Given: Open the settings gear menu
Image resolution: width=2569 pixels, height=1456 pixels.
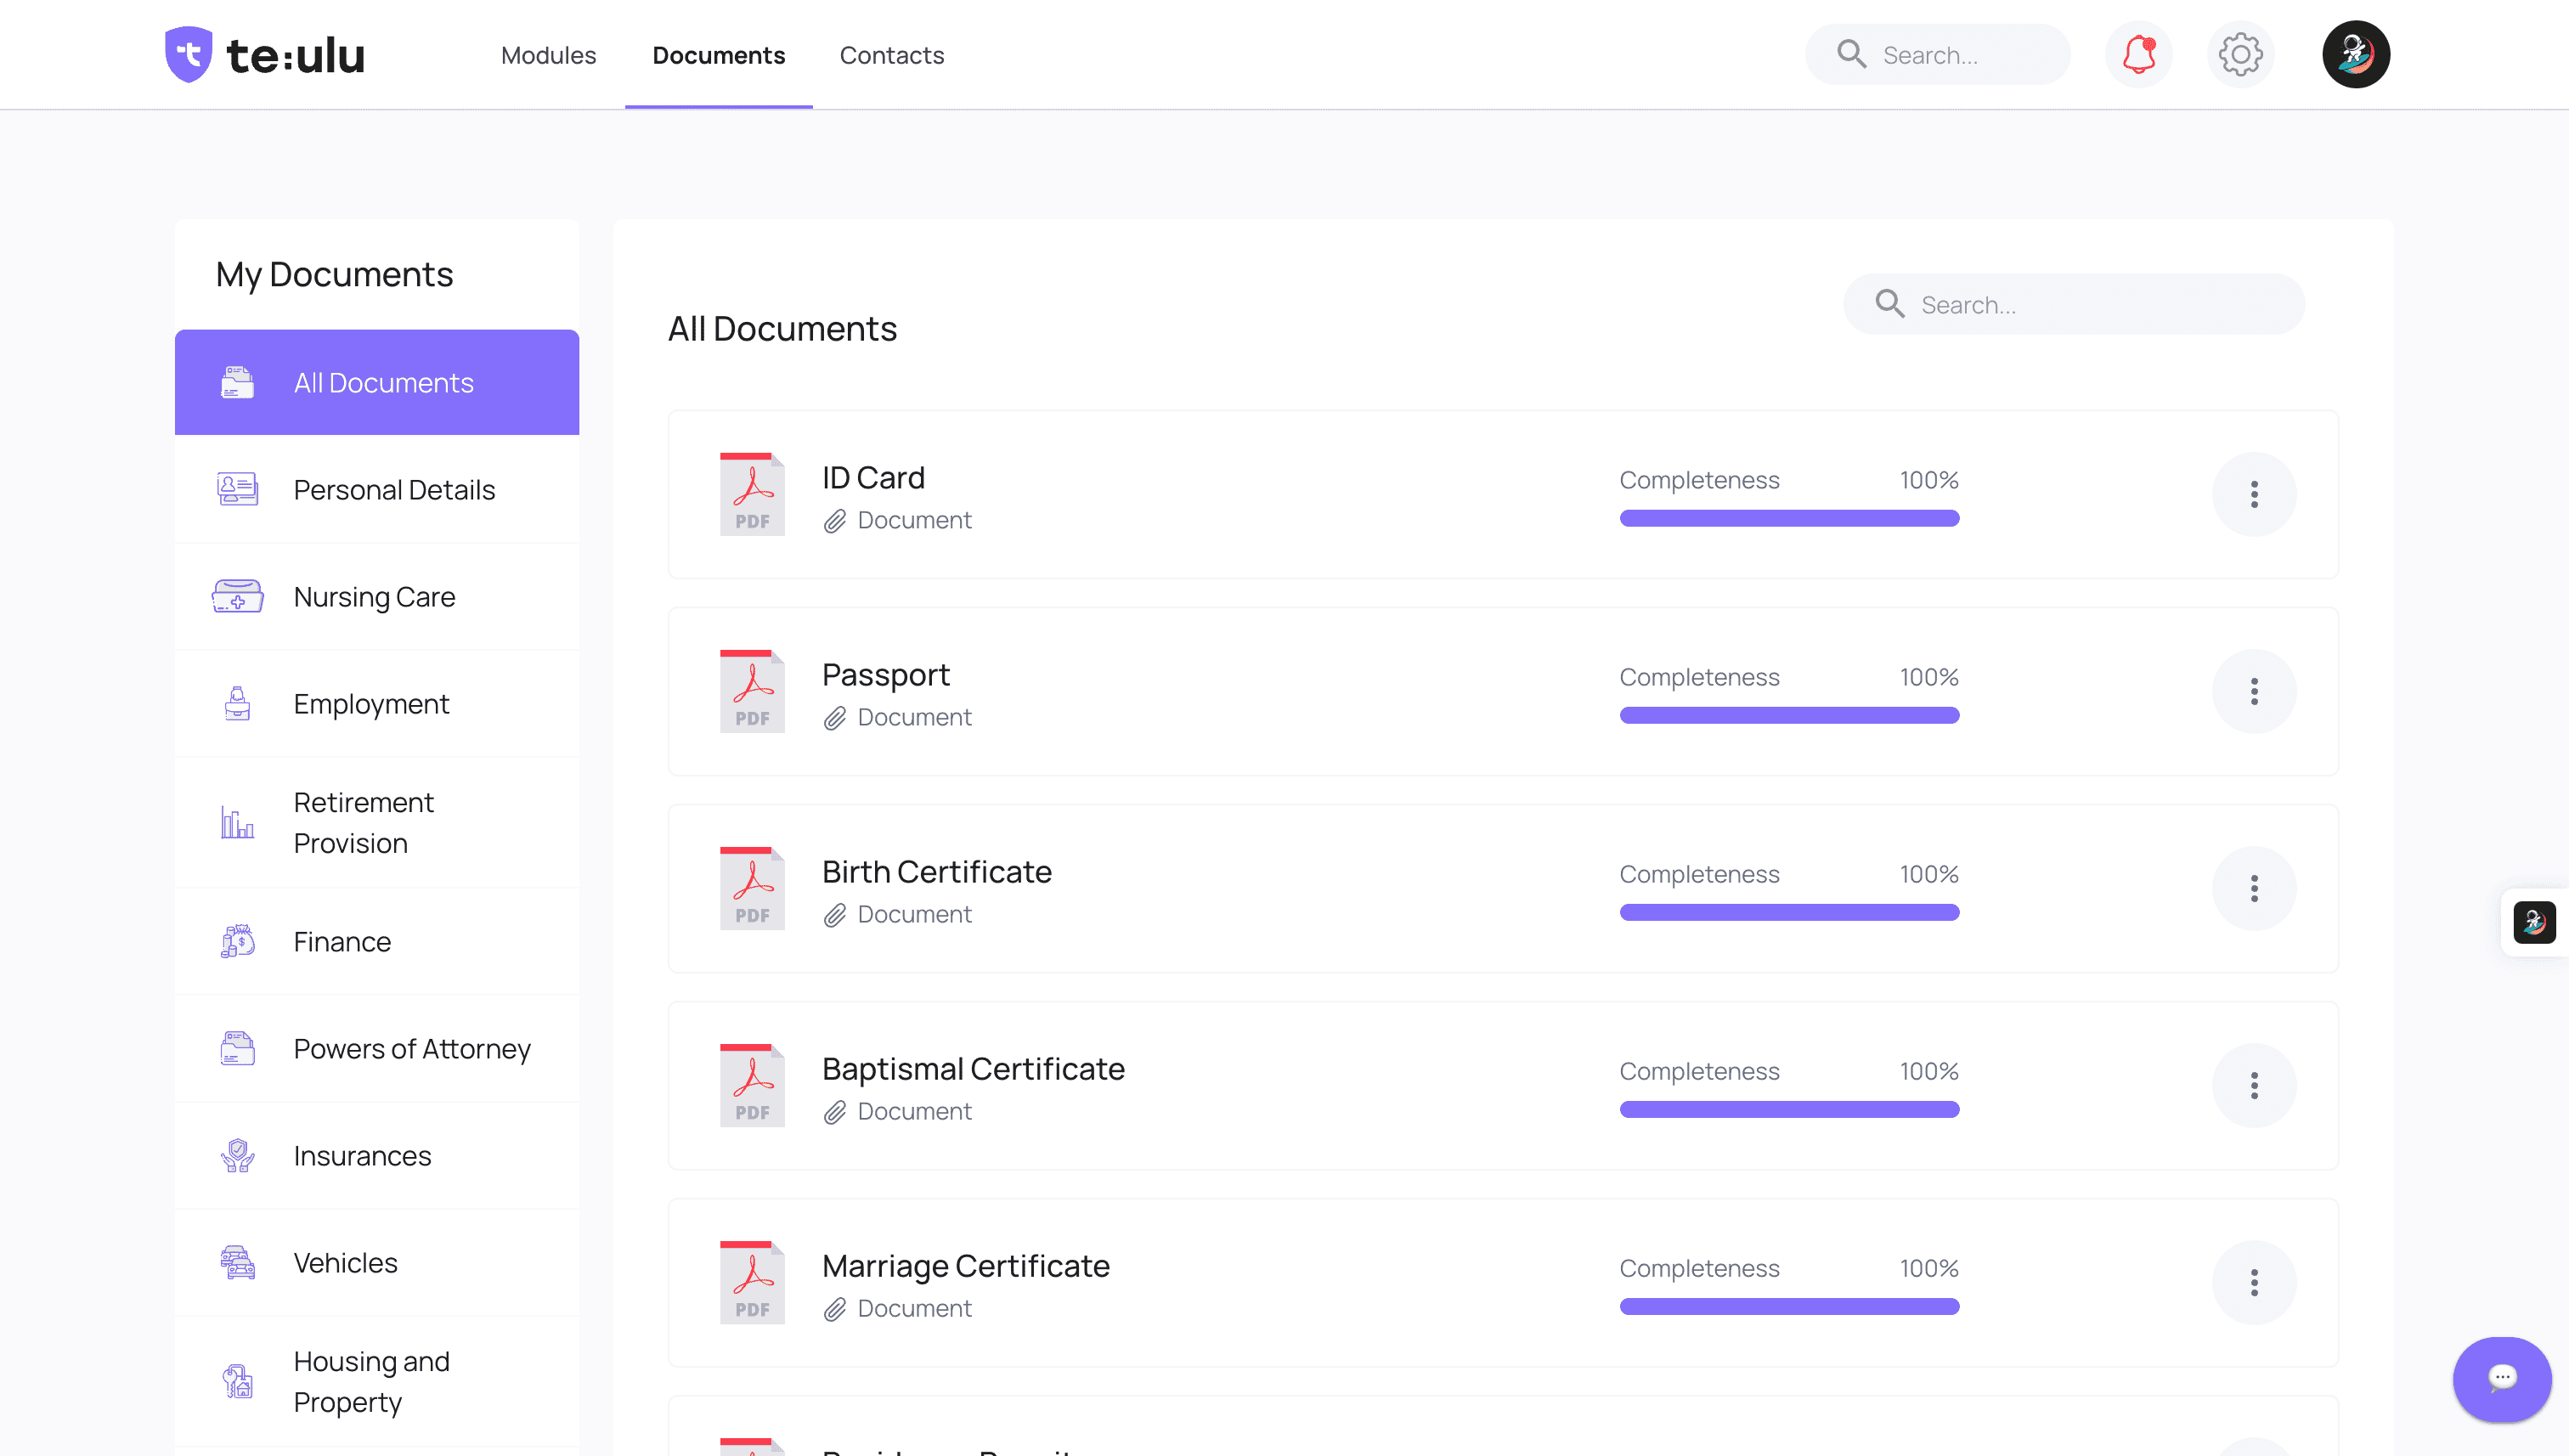Looking at the screenshot, I should 2240,54.
